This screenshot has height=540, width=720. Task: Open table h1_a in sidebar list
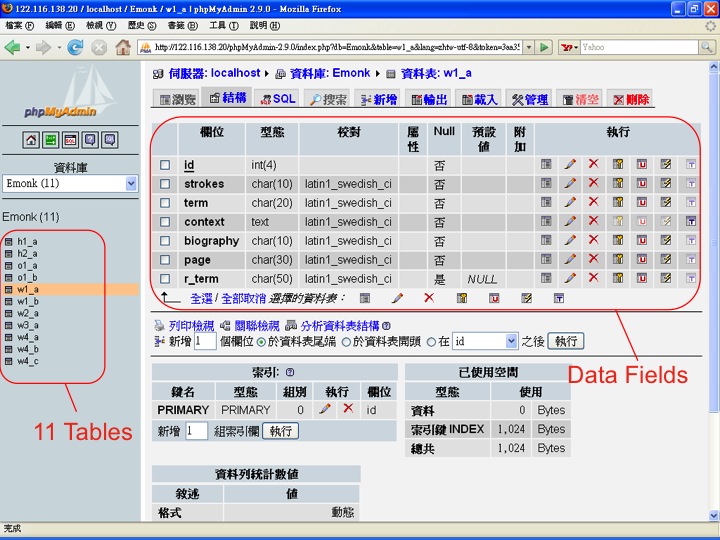[x=27, y=242]
